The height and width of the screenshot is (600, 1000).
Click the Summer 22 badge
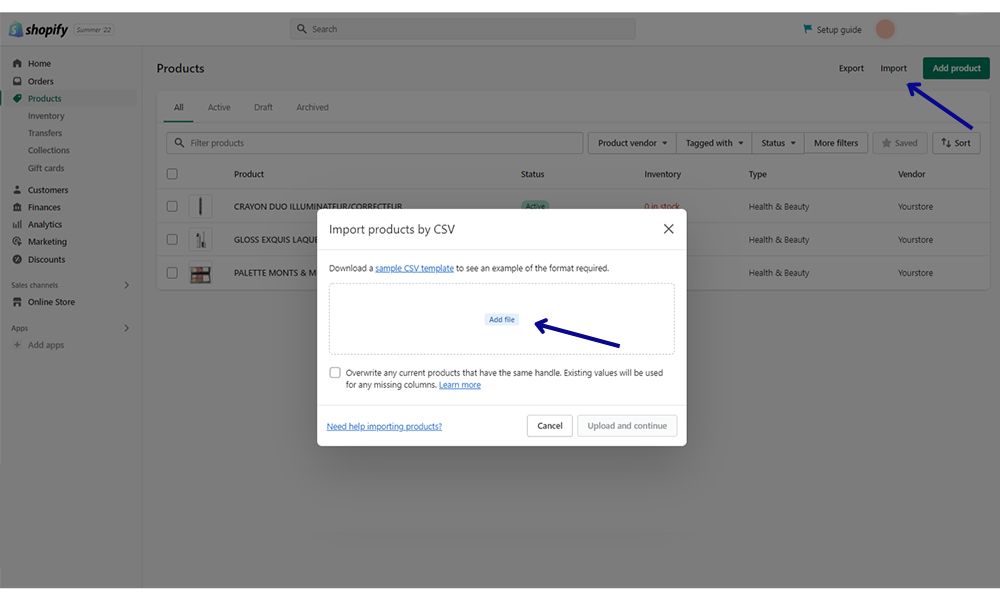coord(94,29)
